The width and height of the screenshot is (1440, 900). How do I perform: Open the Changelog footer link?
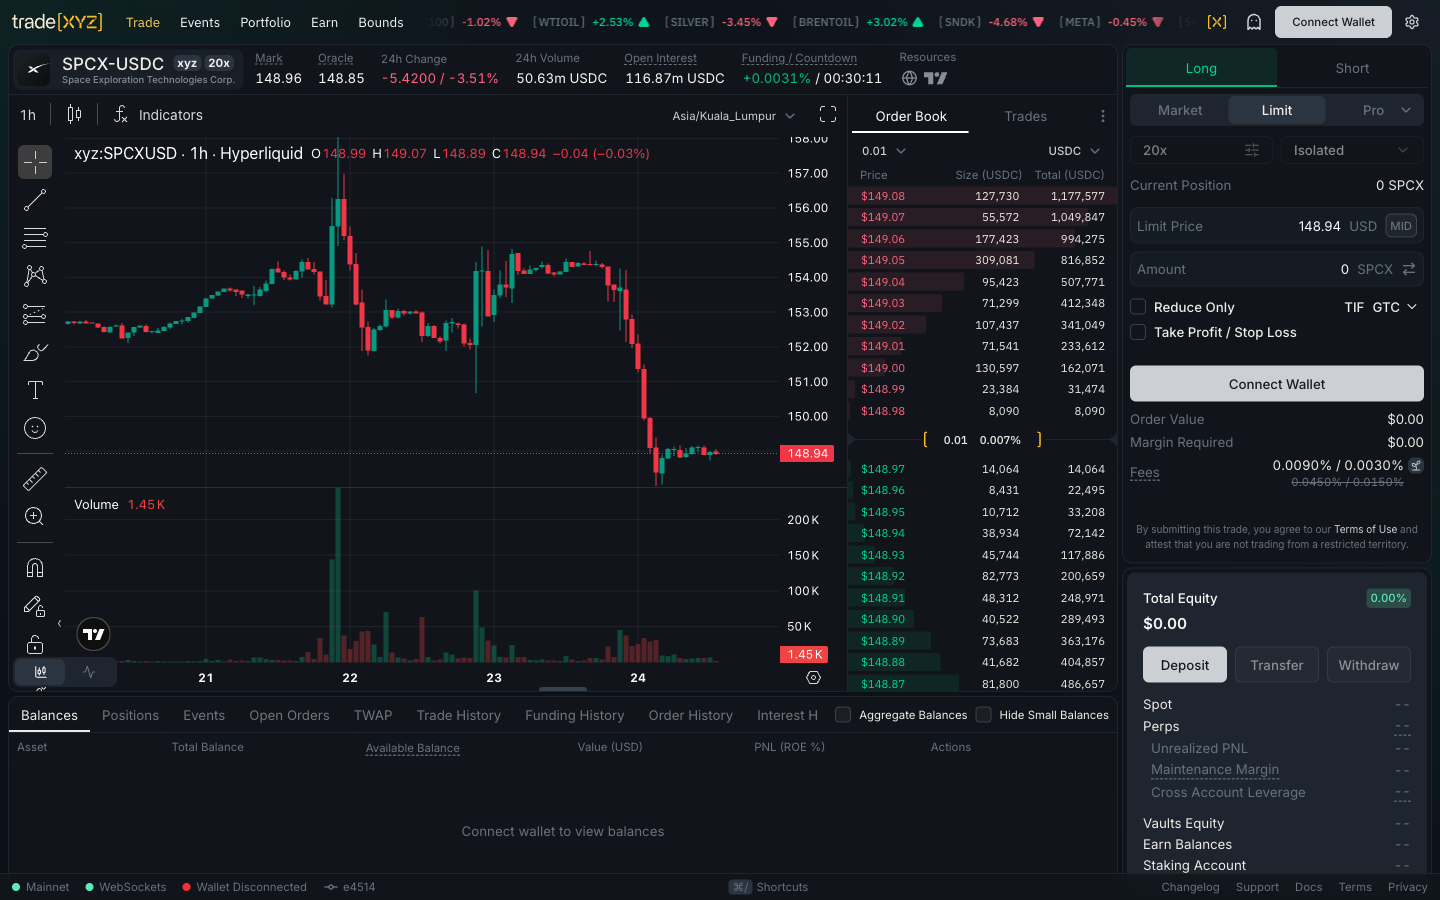(1190, 887)
